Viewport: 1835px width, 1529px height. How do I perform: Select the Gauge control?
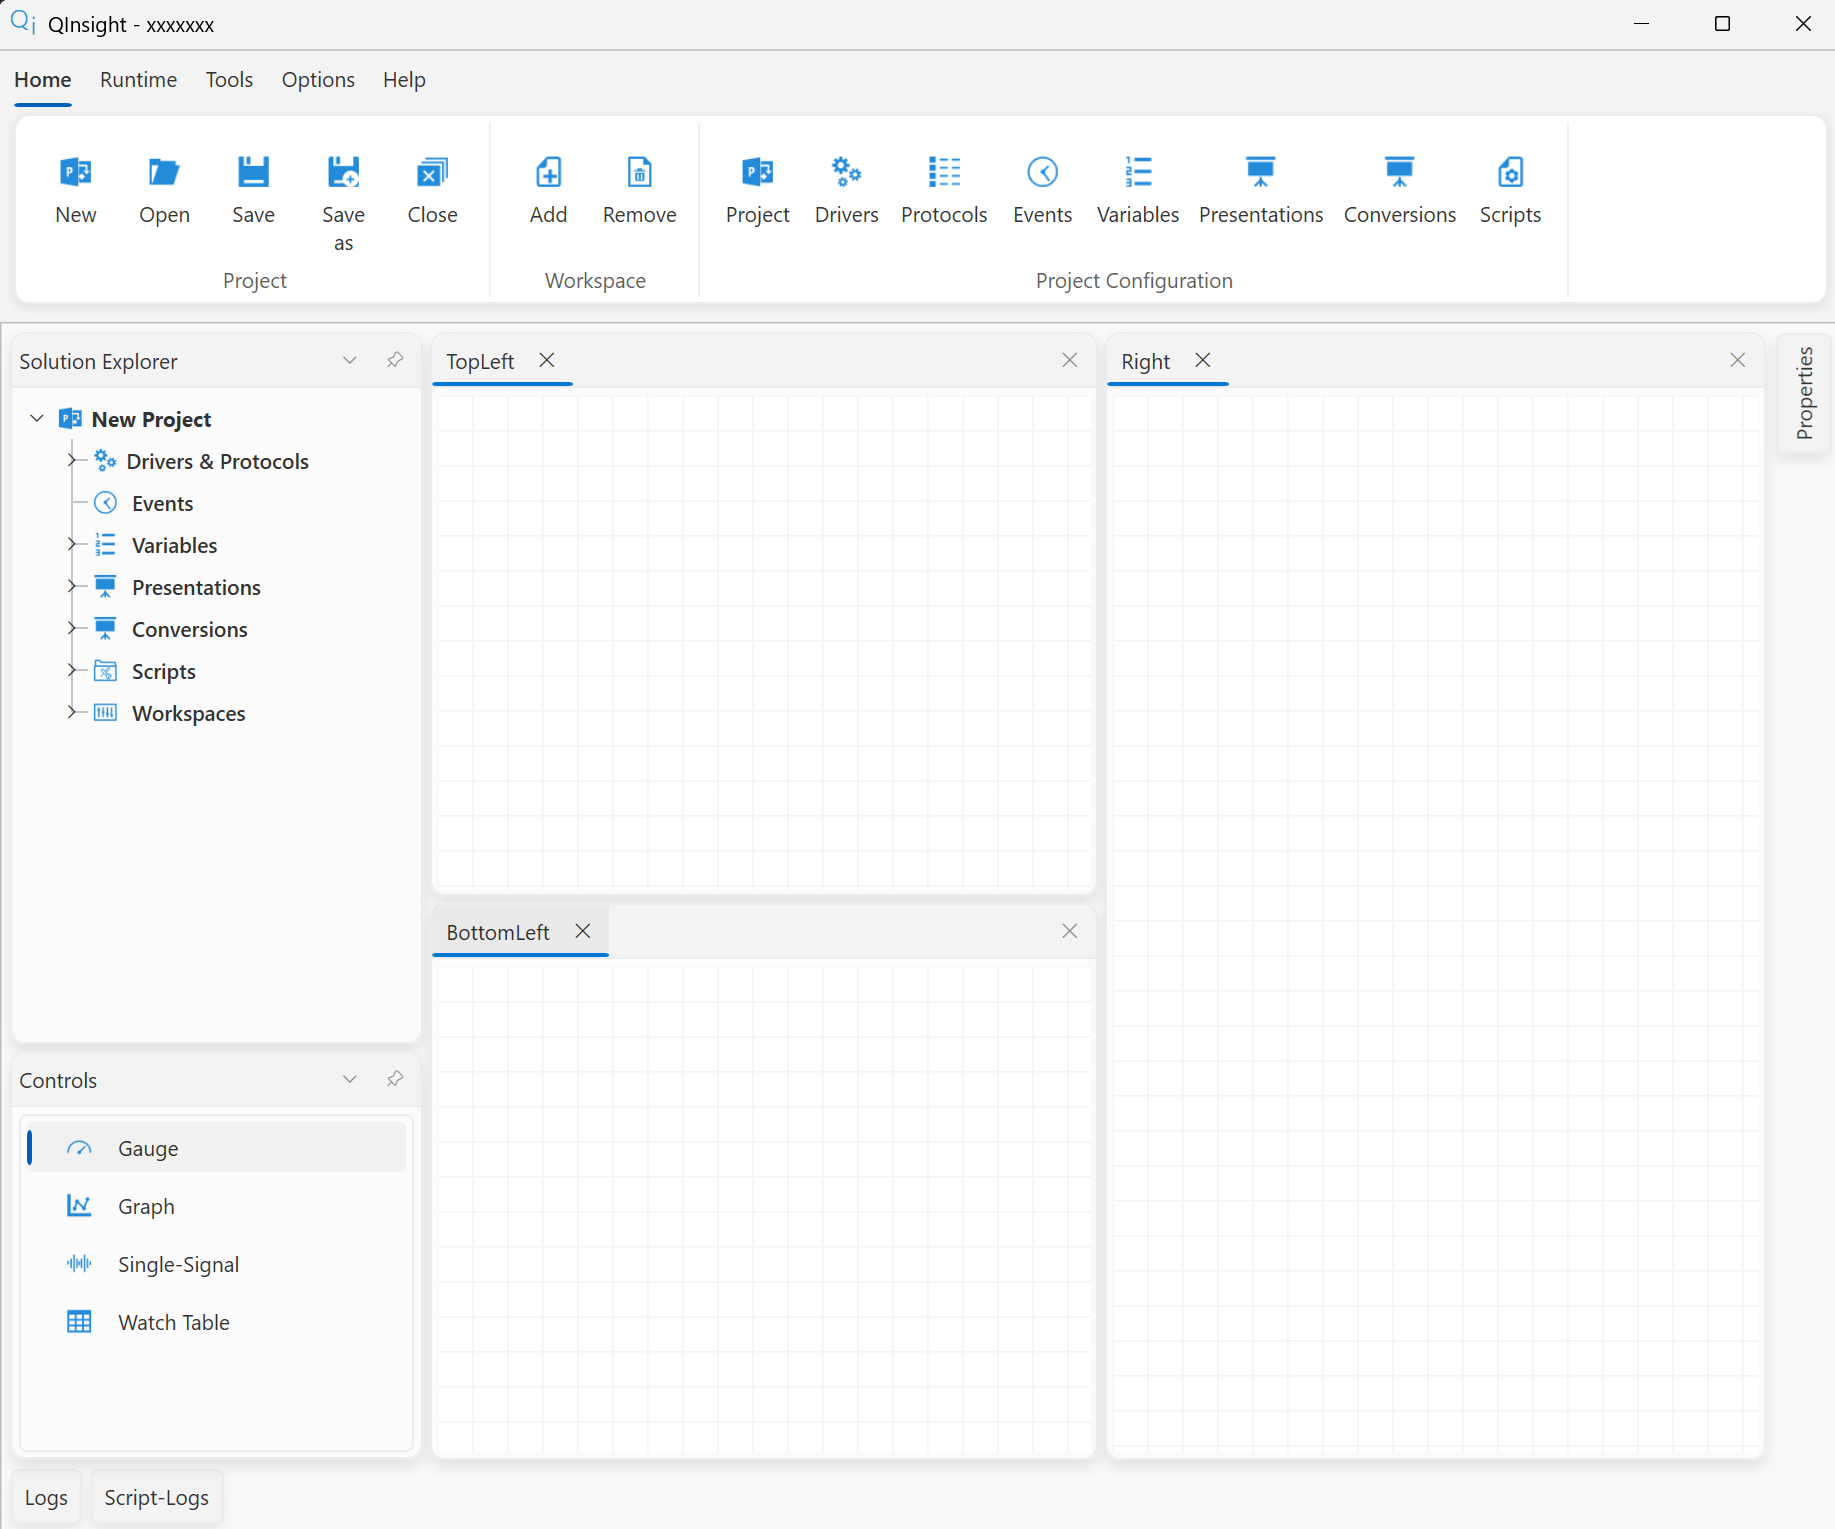tap(216, 1148)
